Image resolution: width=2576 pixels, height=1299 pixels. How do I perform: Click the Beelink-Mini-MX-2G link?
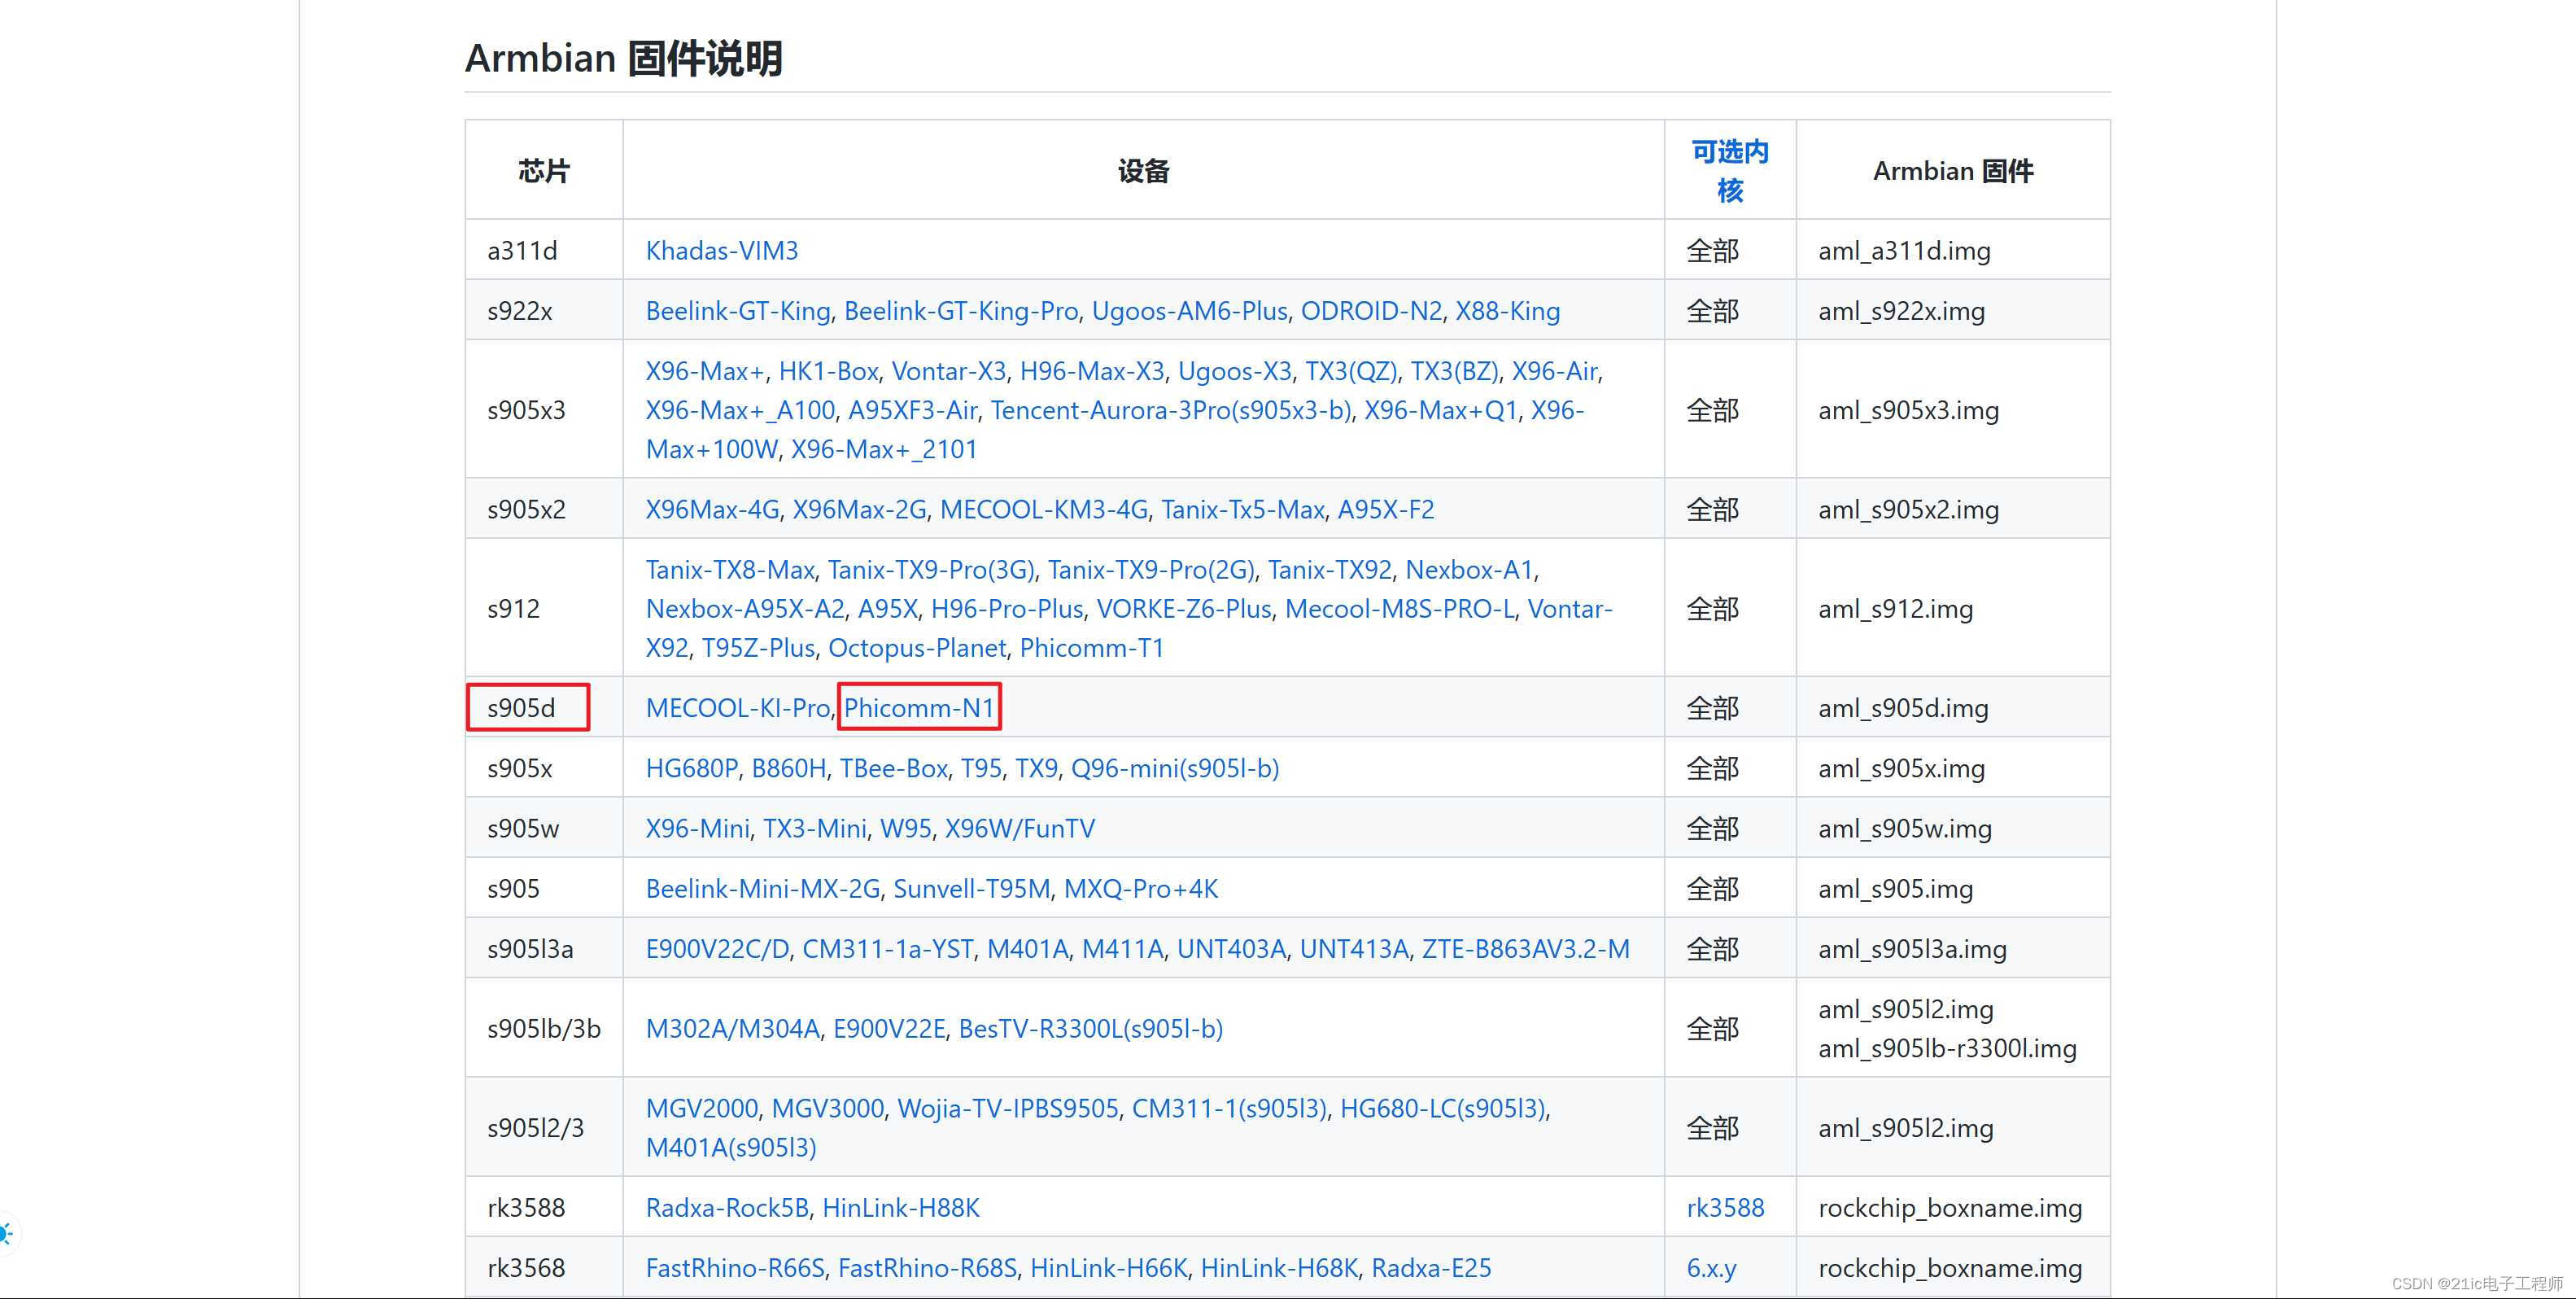point(762,888)
